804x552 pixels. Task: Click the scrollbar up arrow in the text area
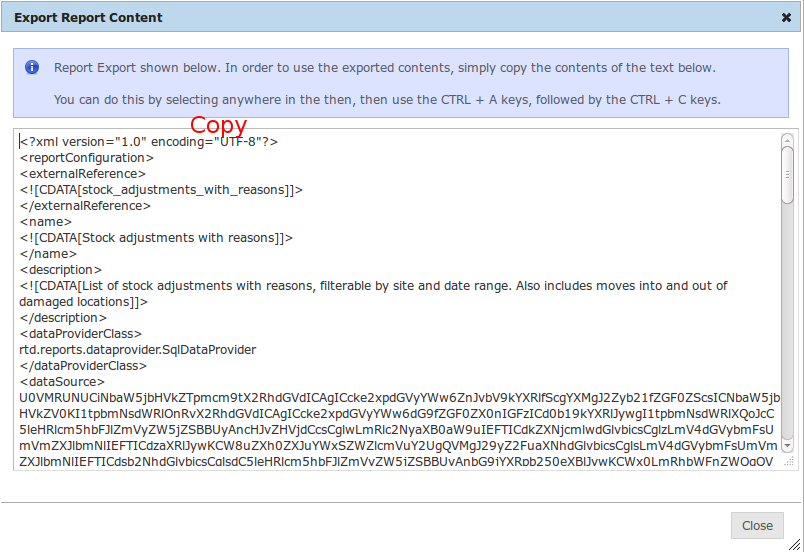point(787,138)
